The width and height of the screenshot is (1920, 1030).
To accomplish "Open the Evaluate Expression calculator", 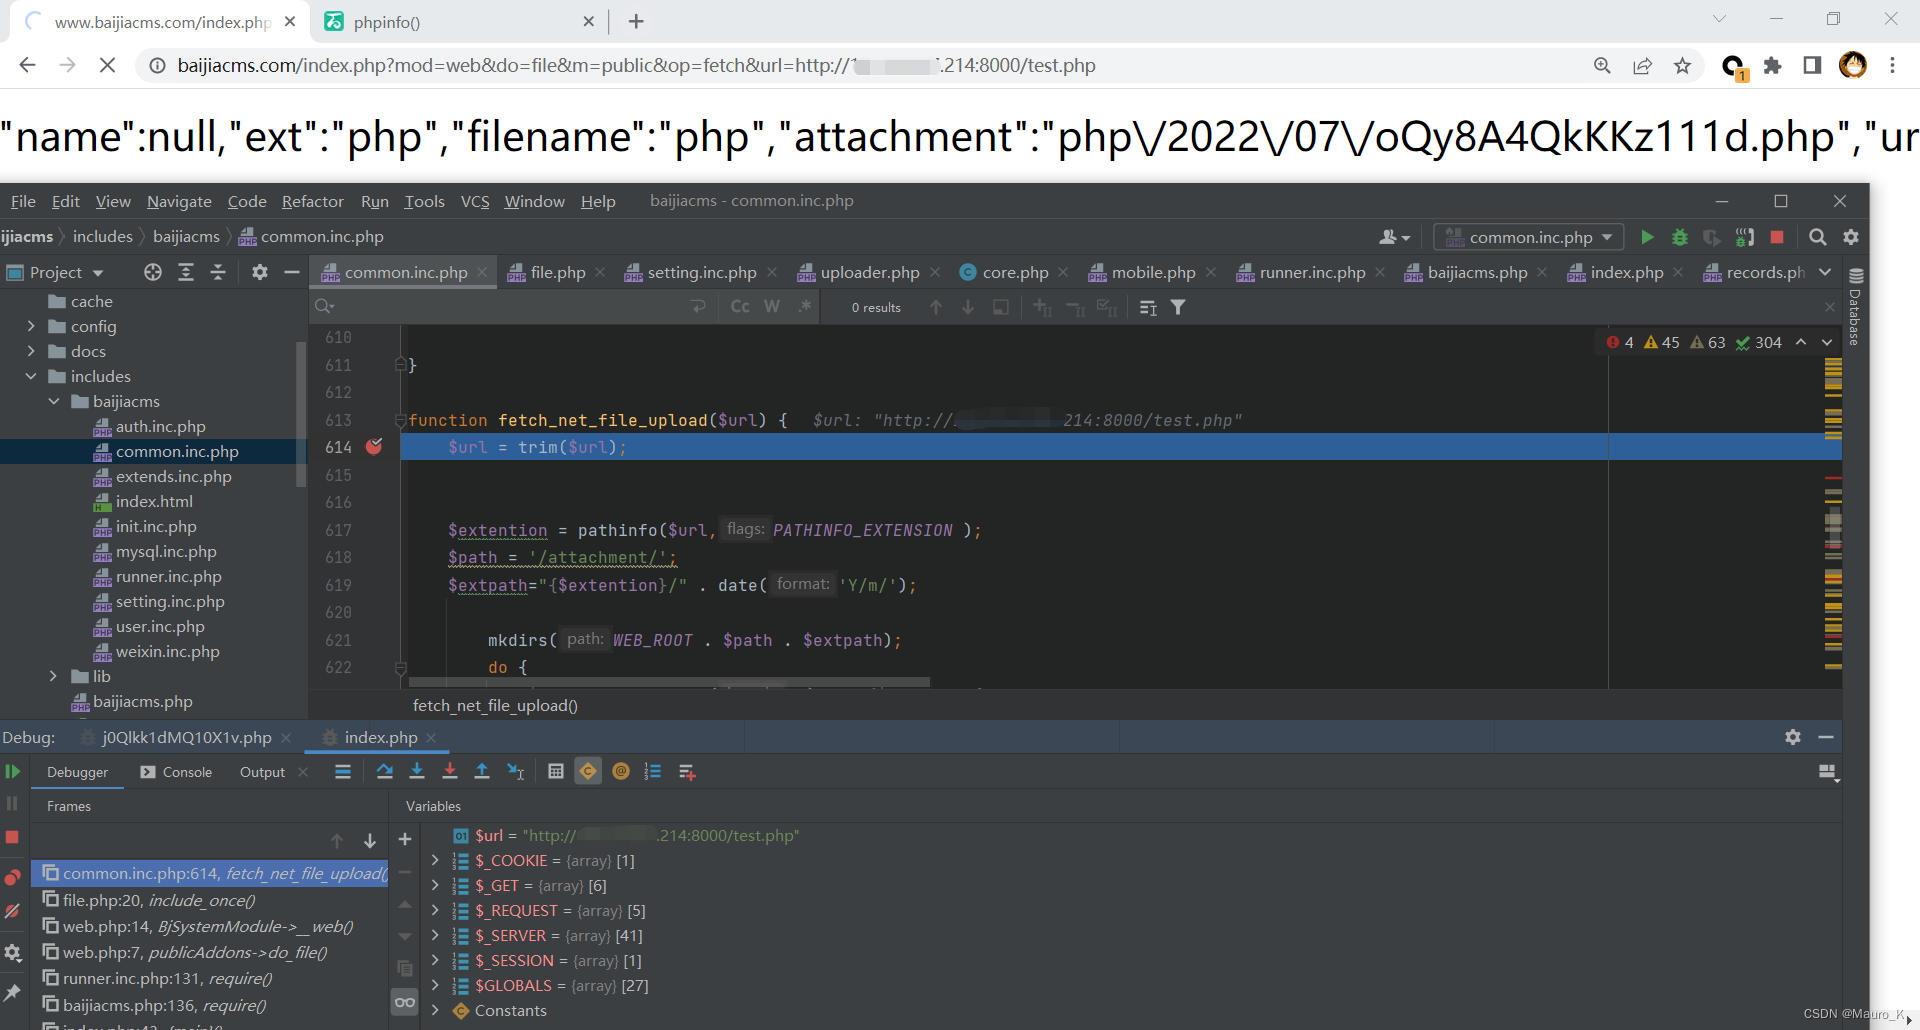I will tap(556, 771).
